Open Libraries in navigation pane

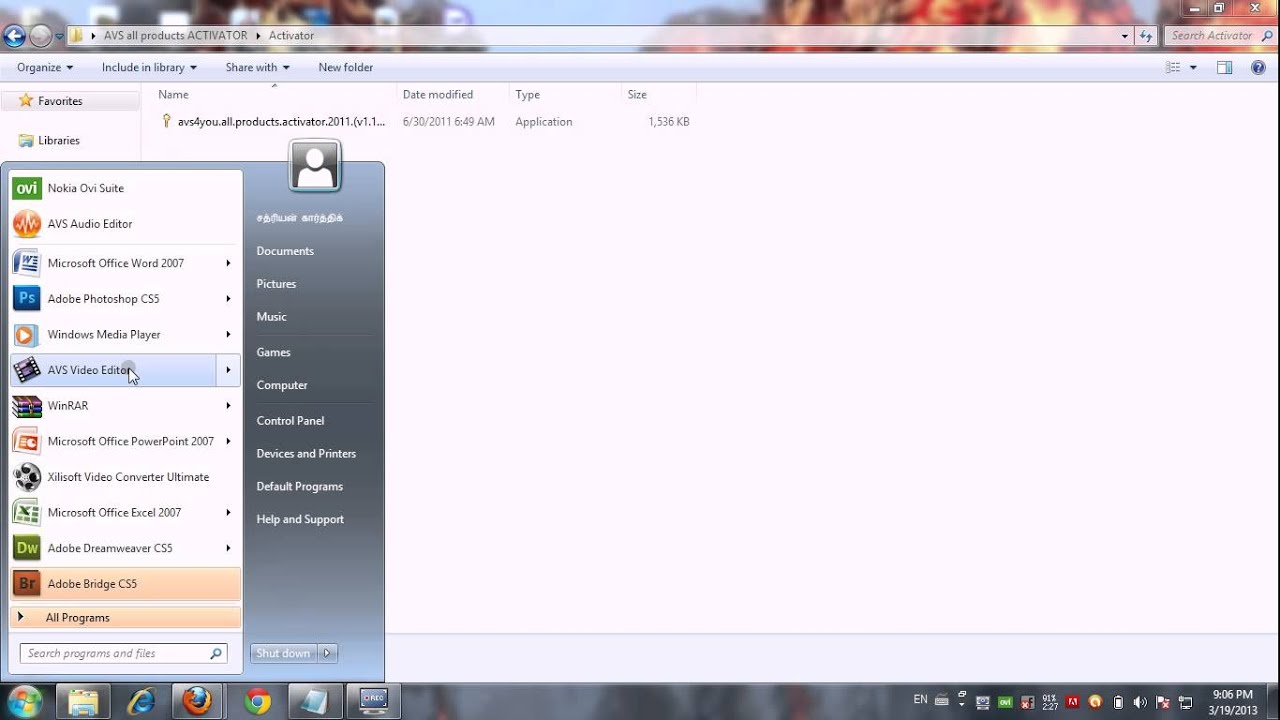coord(58,141)
